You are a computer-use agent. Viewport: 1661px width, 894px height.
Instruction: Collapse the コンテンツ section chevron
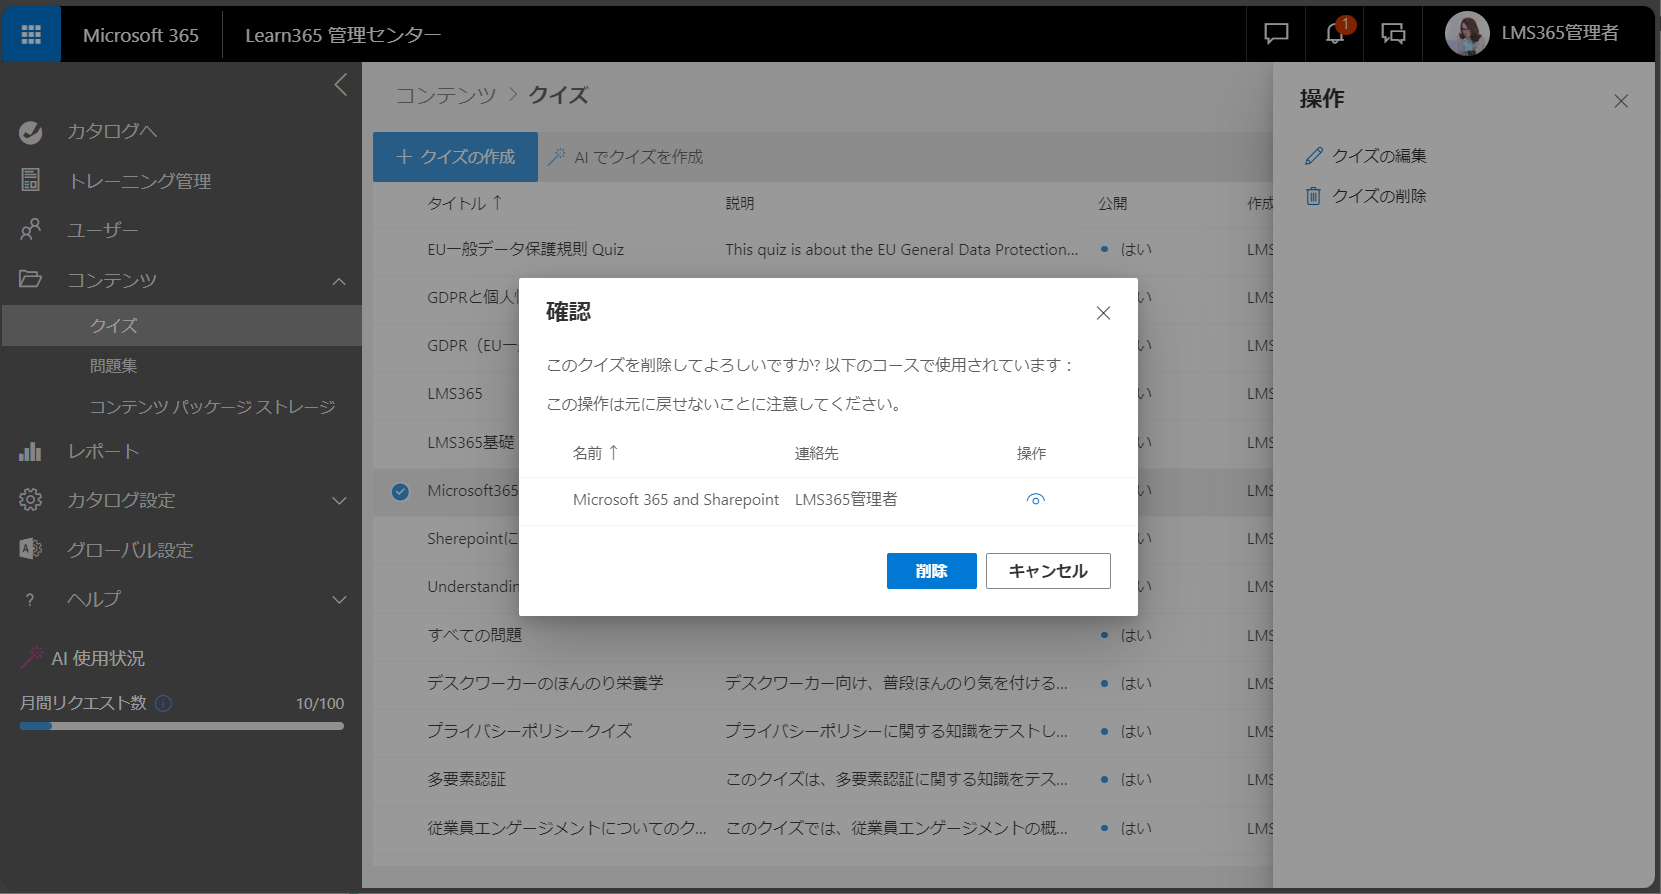point(339,281)
